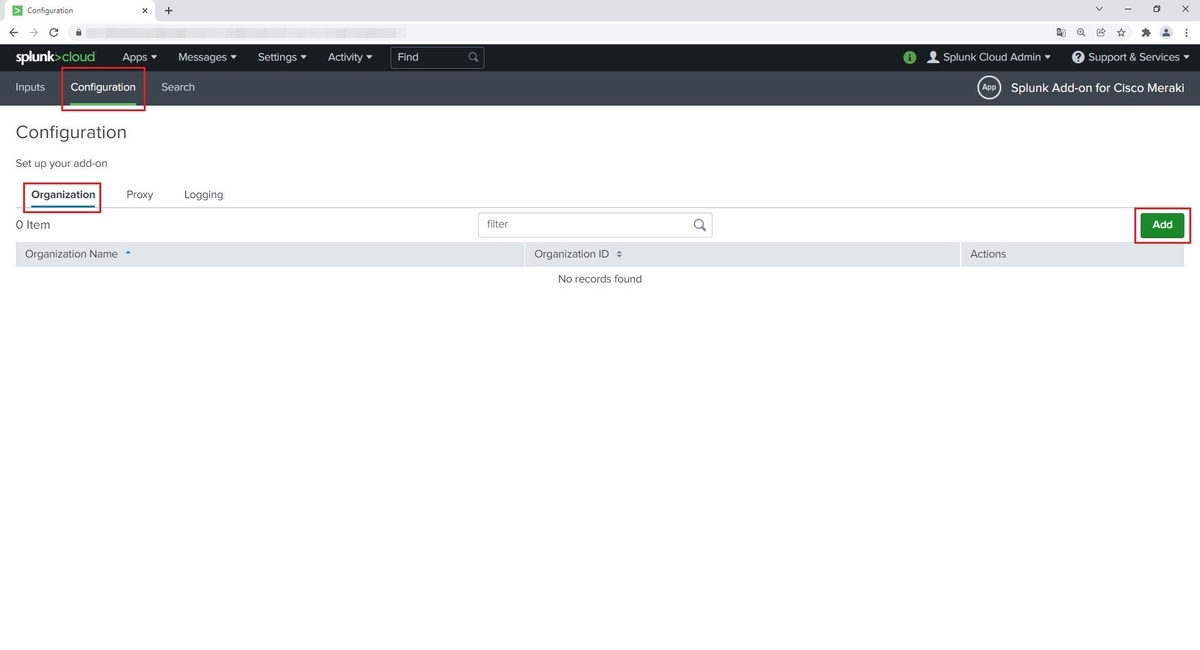Switch to the Proxy tab
Image resolution: width=1200 pixels, height=650 pixels.
click(139, 194)
